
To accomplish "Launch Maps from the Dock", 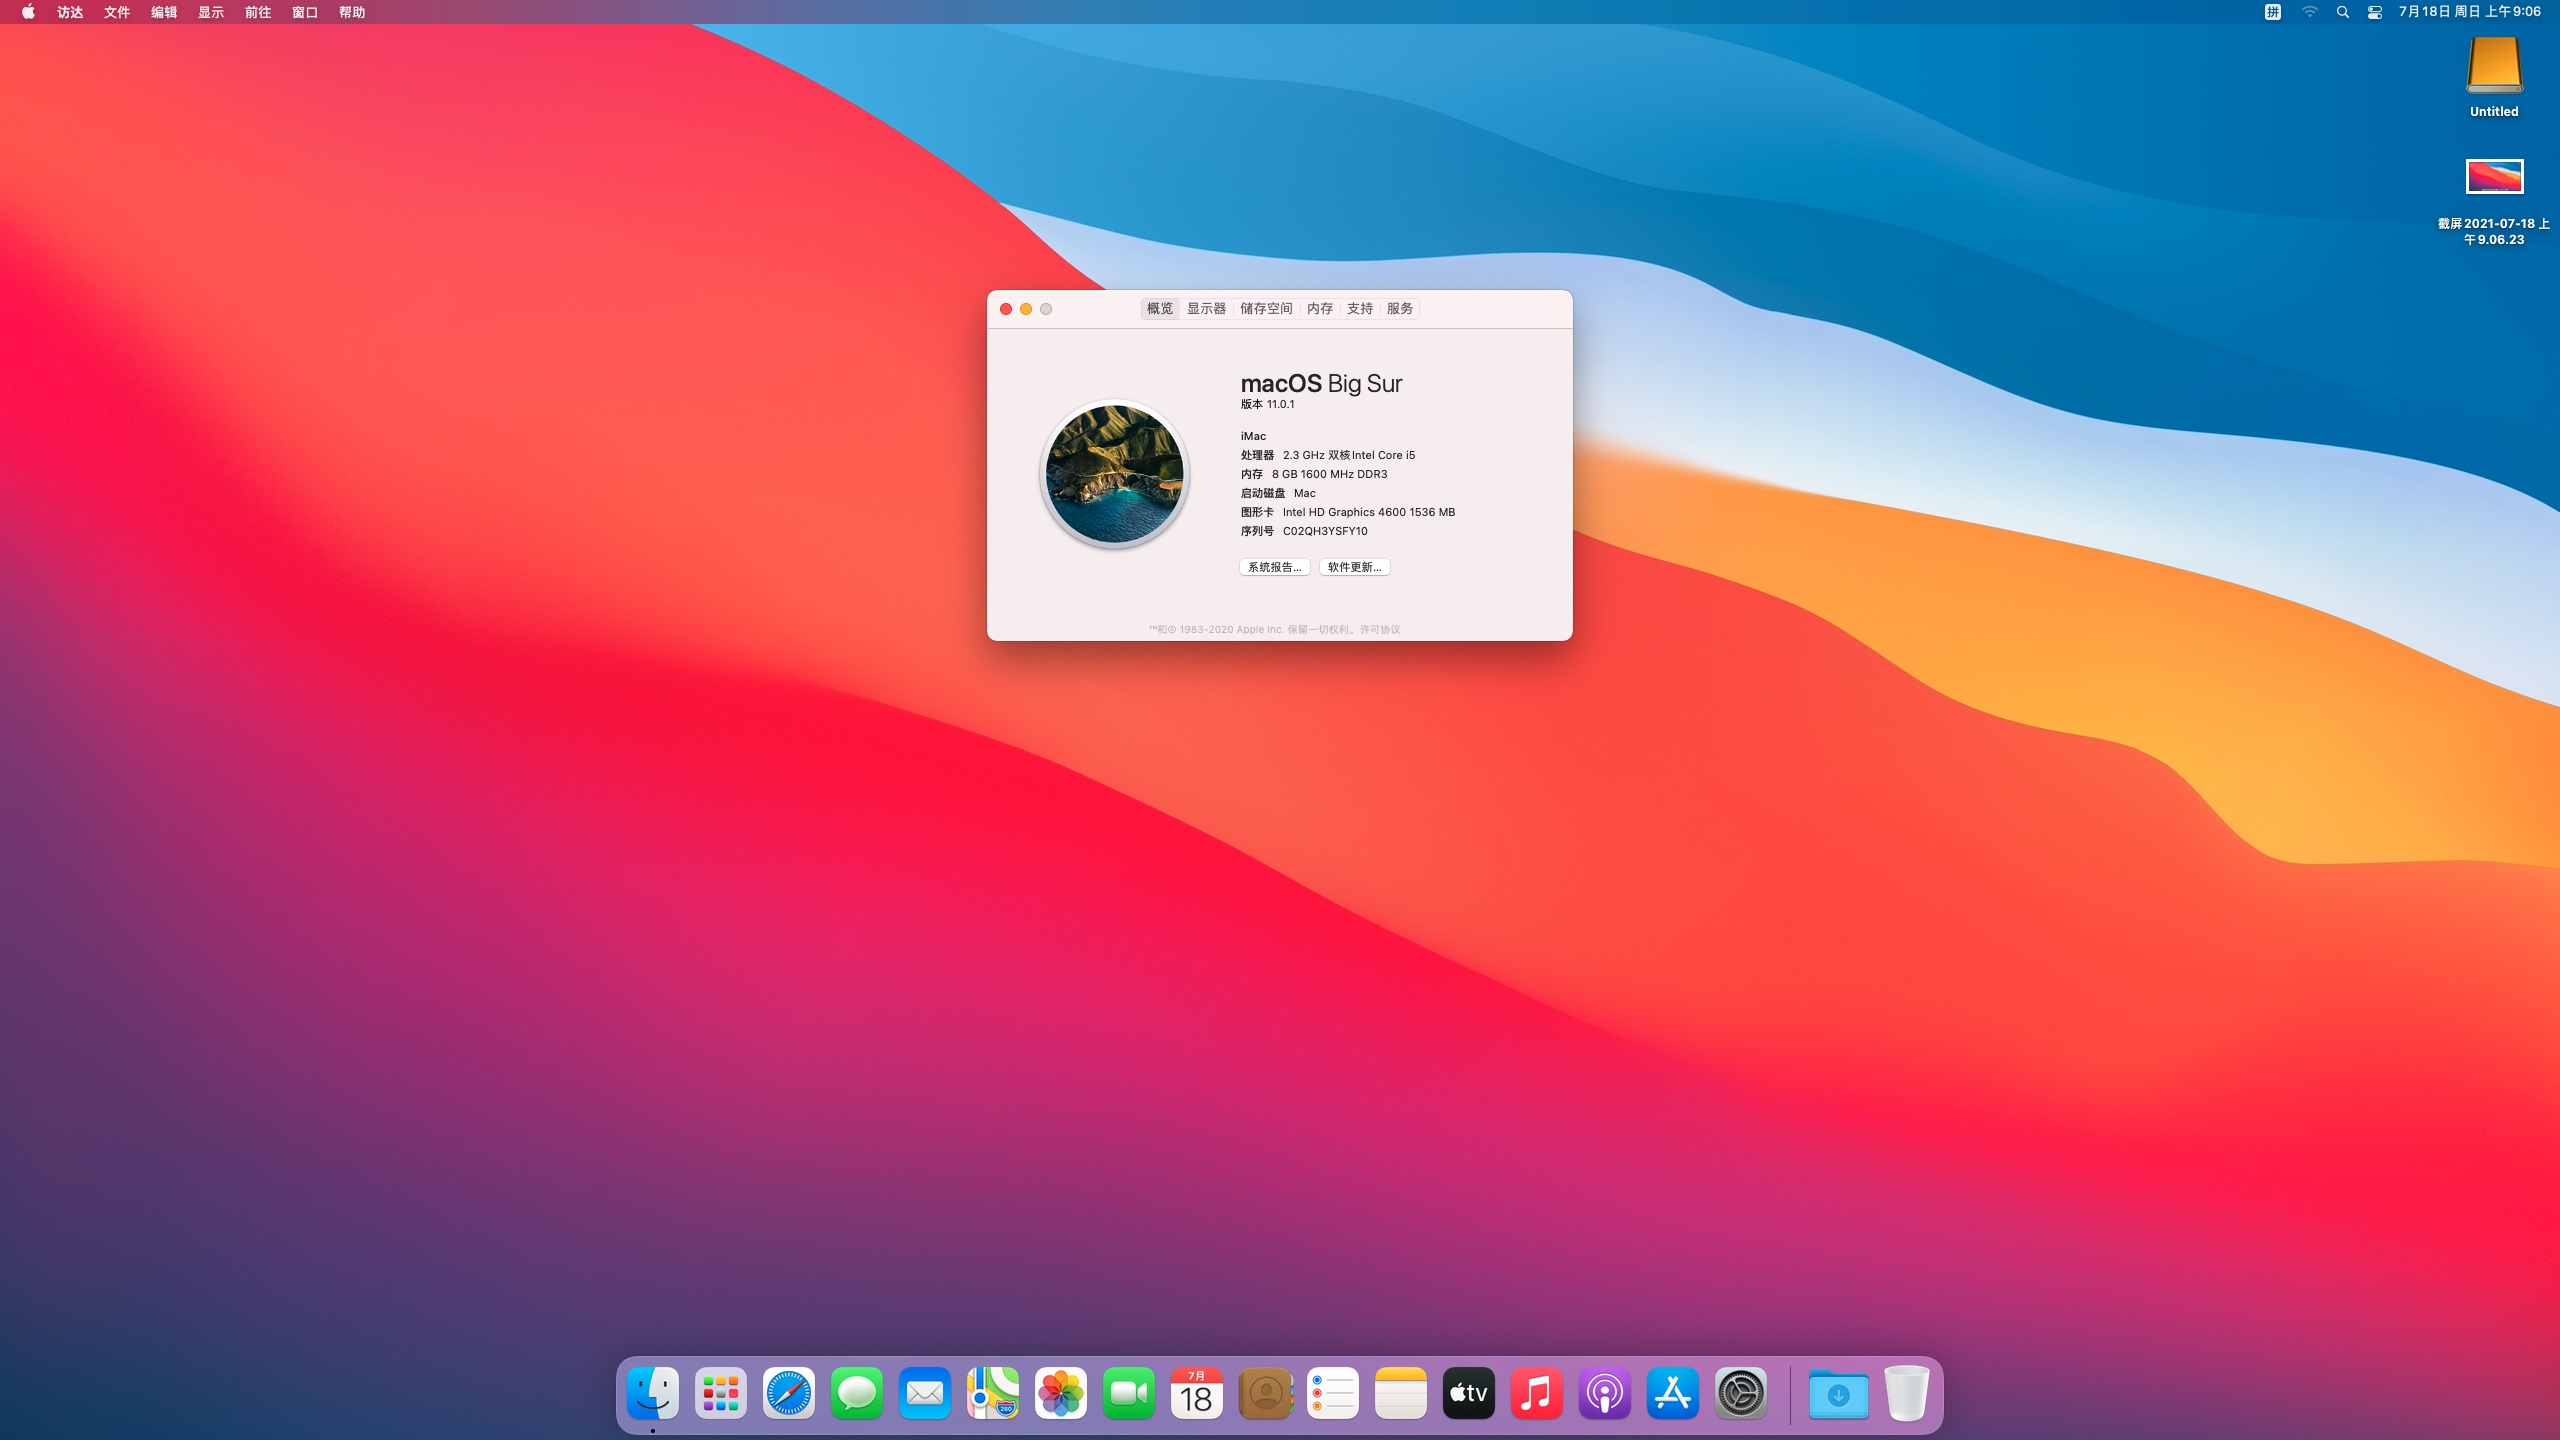I will 993,1393.
